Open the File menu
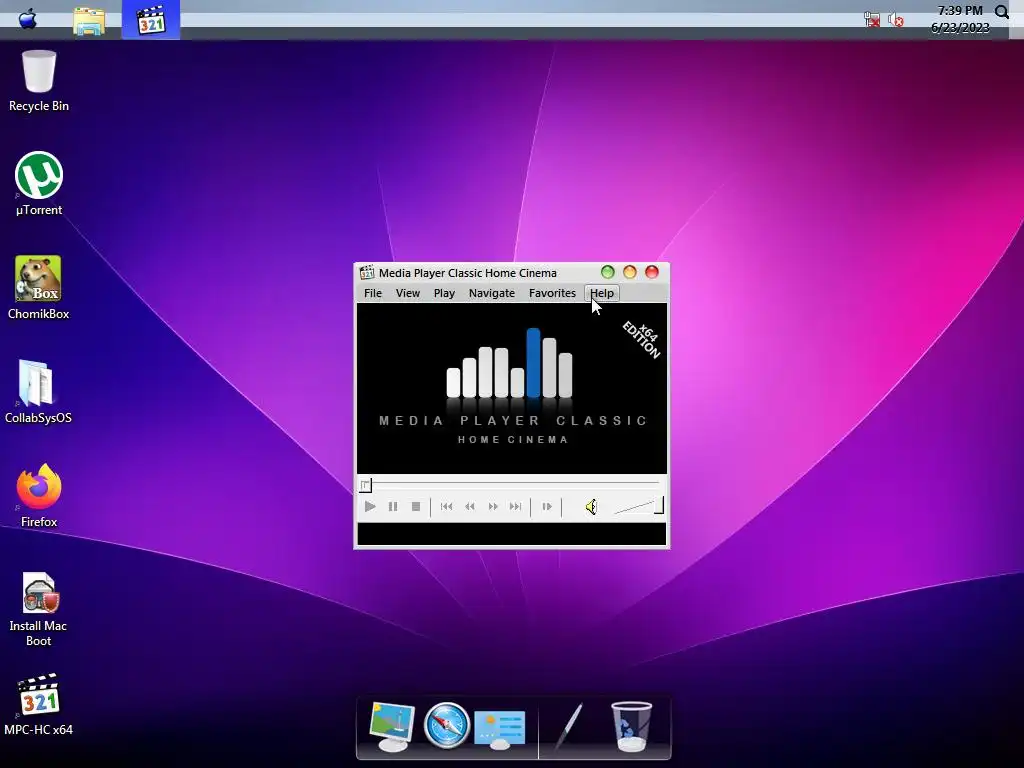Image resolution: width=1024 pixels, height=768 pixels. 373,293
